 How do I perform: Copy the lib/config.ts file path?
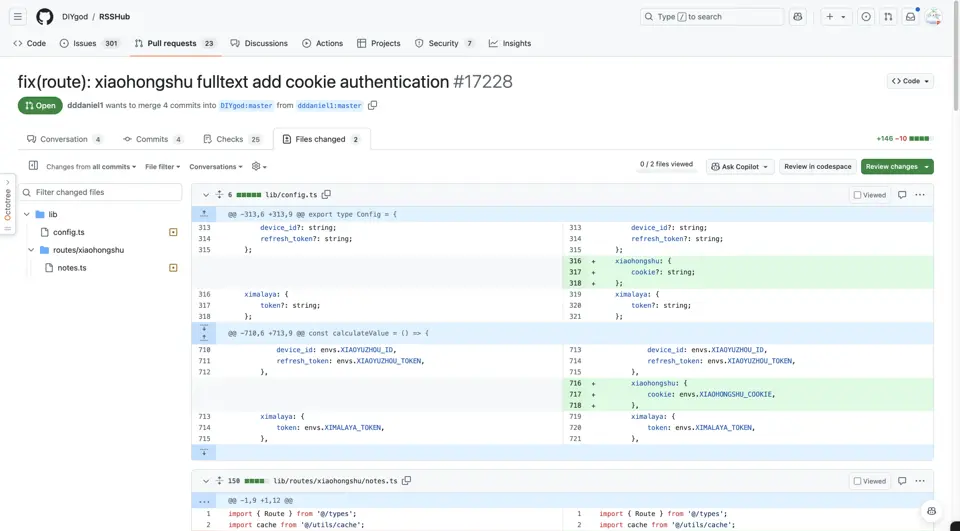coord(326,195)
